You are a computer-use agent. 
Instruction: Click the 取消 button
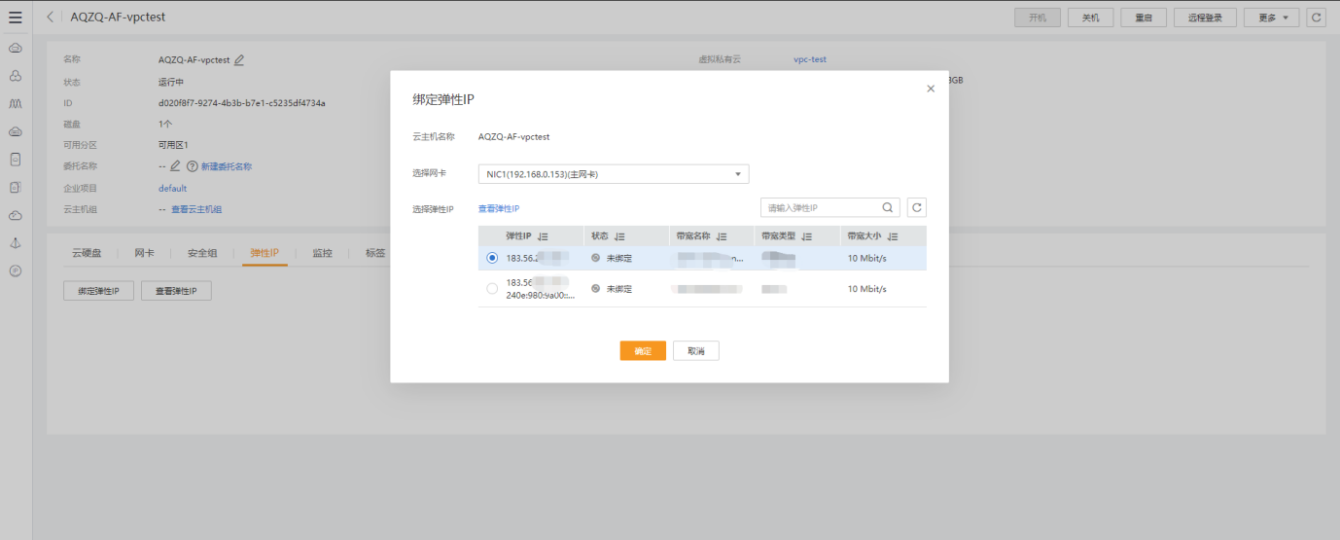click(x=696, y=351)
